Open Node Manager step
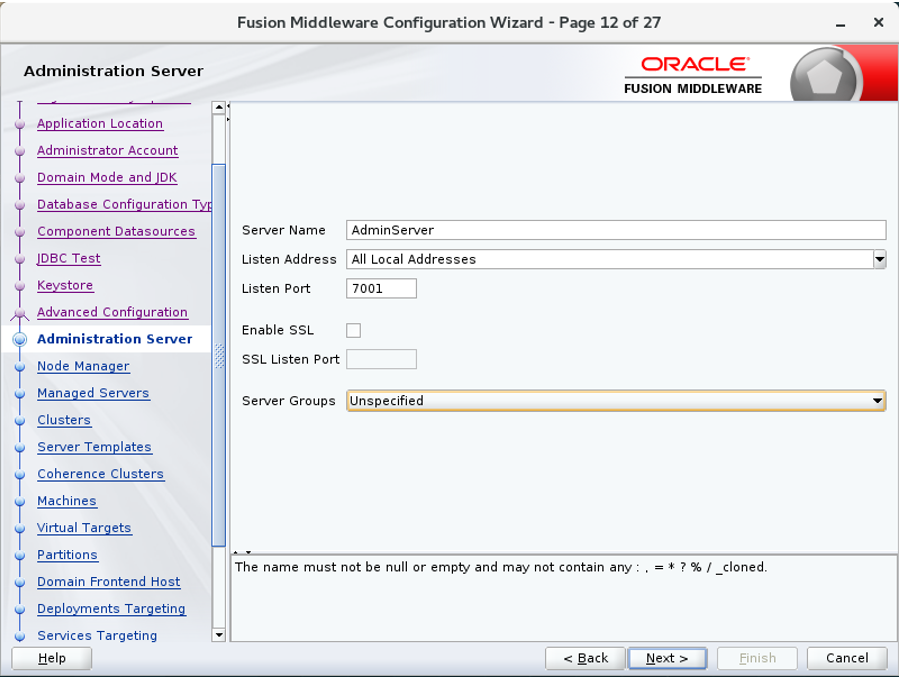This screenshot has width=902, height=682. click(x=83, y=366)
